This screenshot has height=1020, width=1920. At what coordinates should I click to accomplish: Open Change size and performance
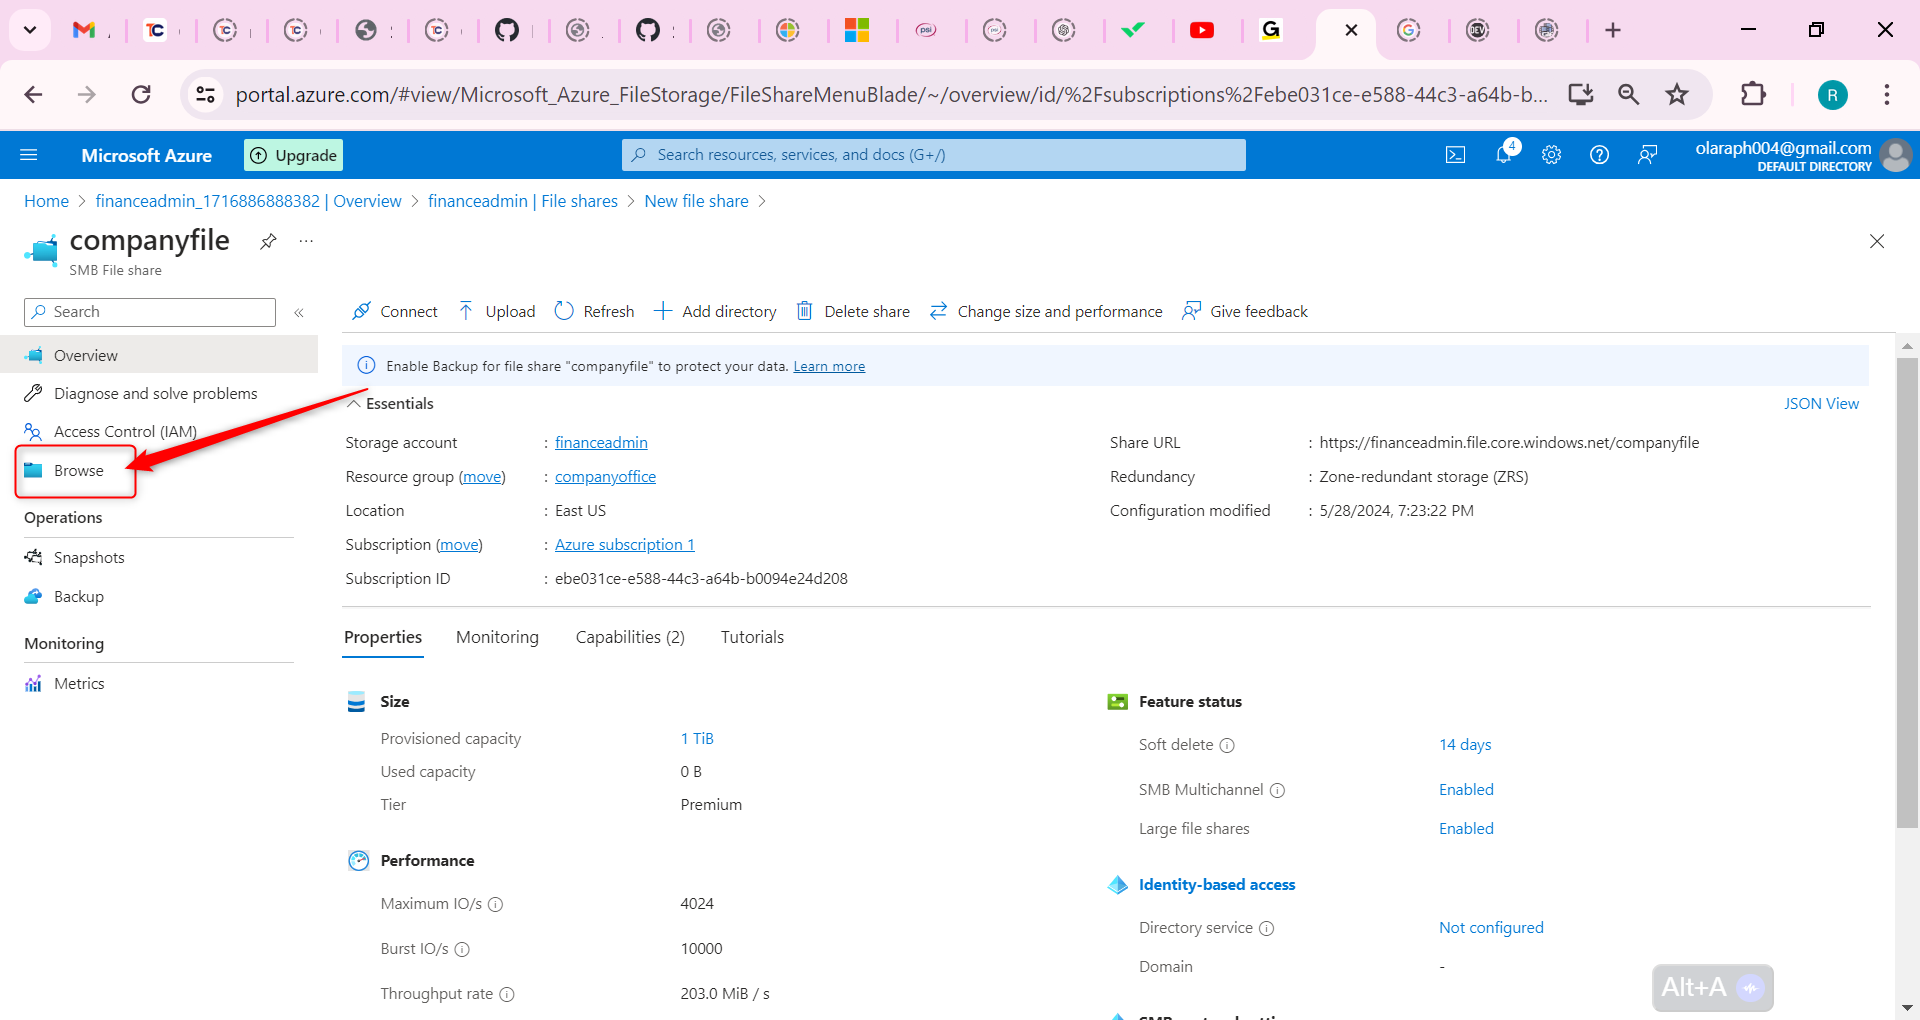tap(1045, 311)
